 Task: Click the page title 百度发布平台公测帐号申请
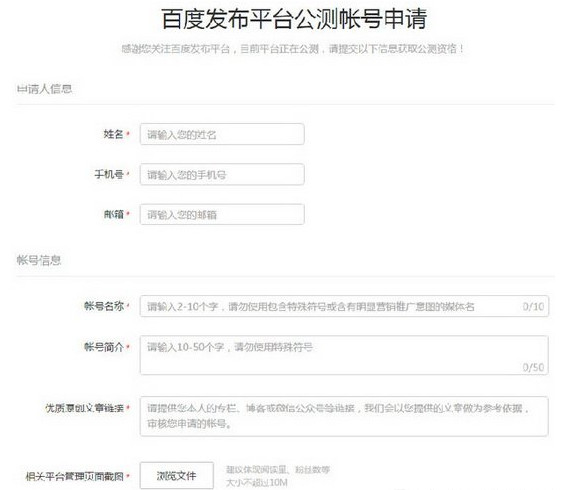(x=294, y=19)
